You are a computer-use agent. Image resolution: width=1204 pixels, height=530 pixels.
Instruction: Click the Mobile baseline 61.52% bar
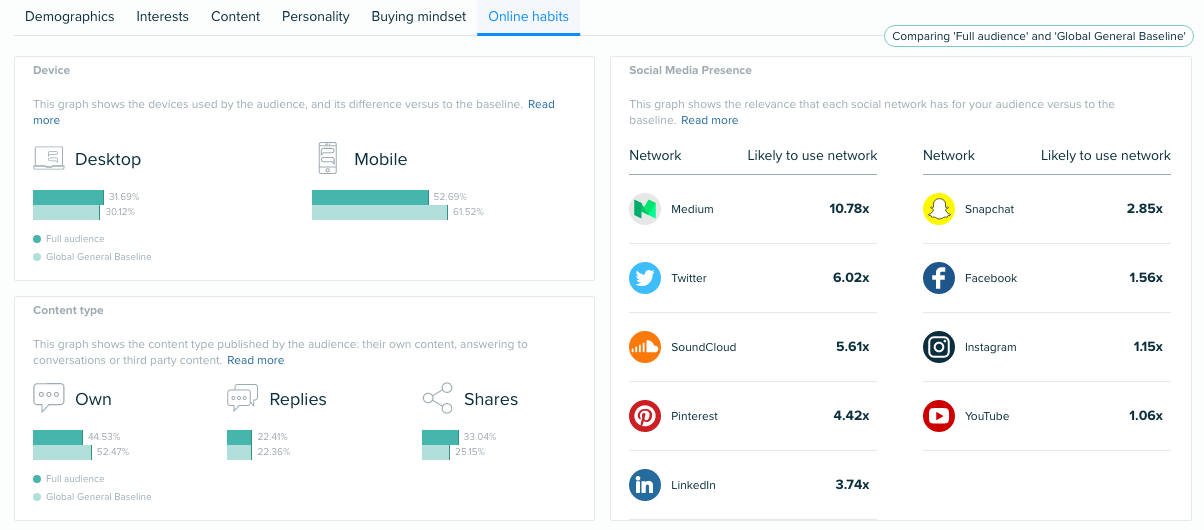click(380, 212)
